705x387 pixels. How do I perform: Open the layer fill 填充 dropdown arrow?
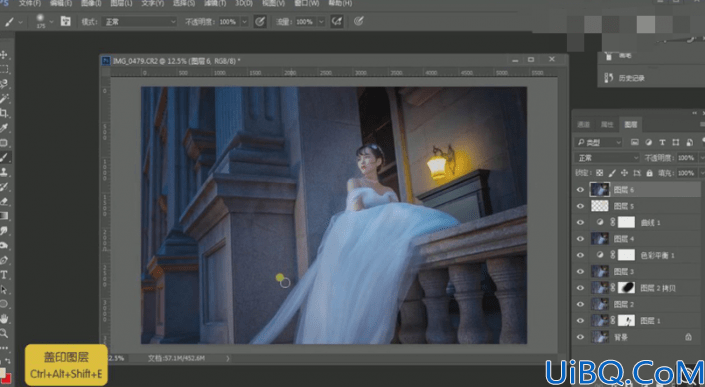tap(701, 173)
